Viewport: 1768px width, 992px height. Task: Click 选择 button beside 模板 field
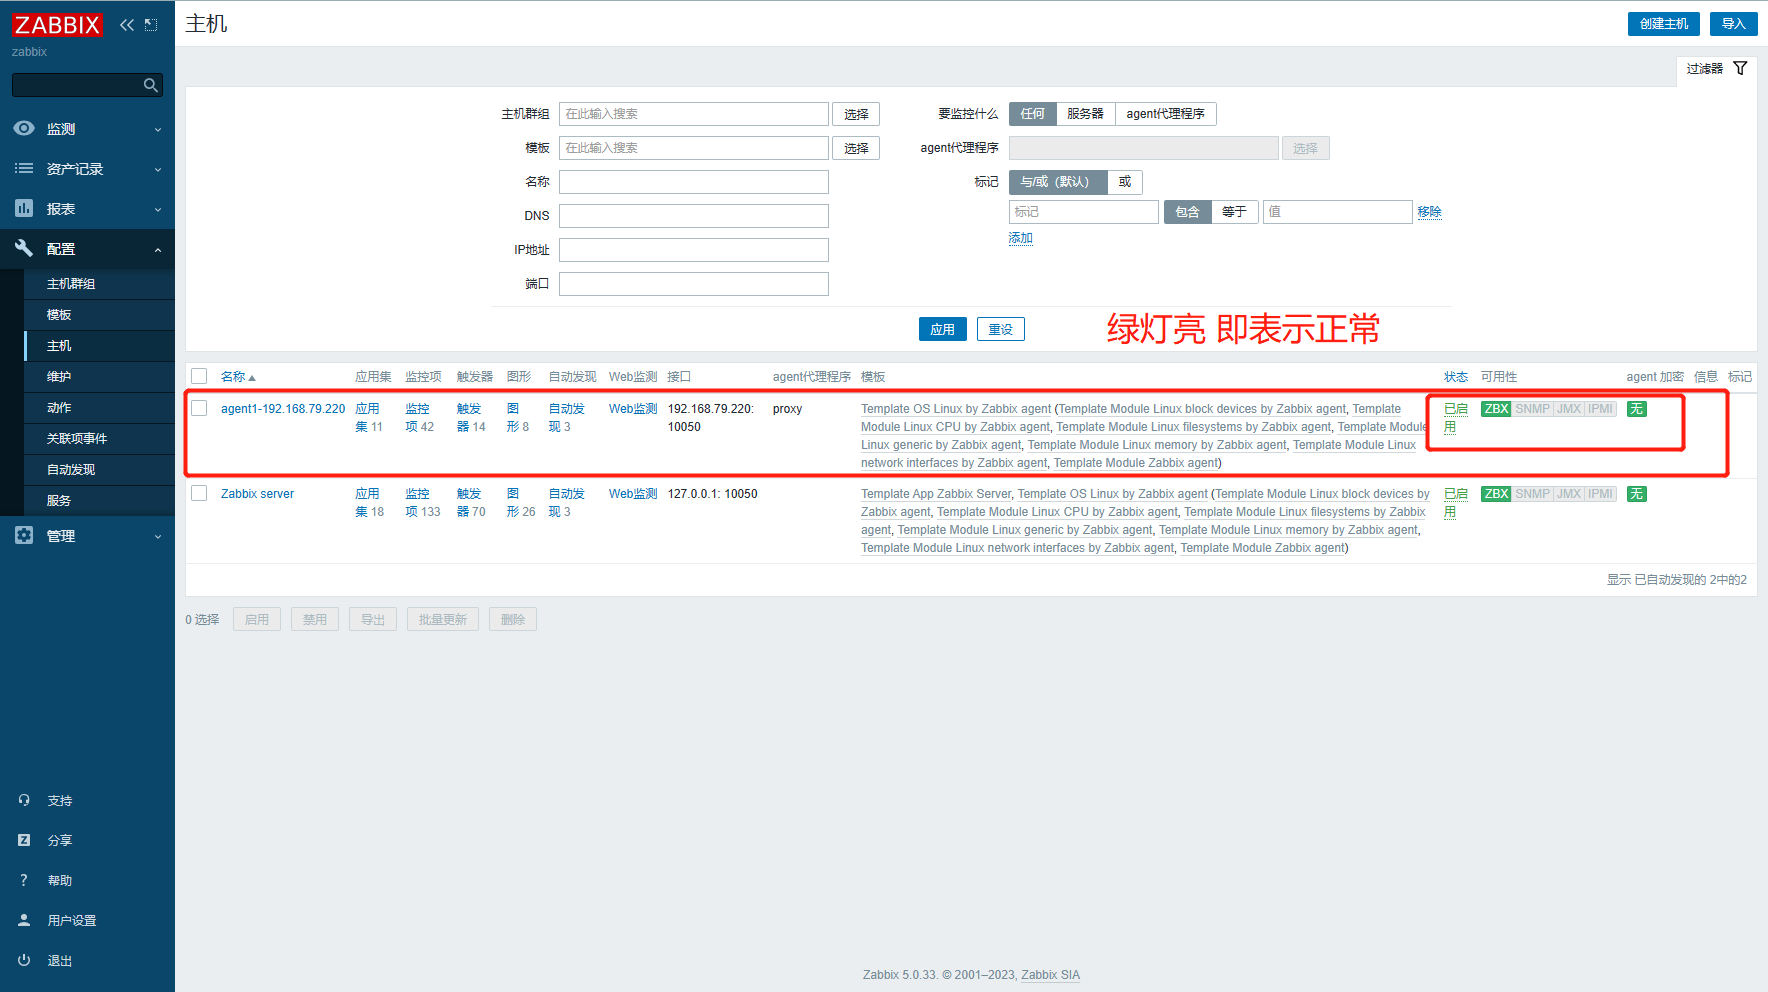click(856, 148)
